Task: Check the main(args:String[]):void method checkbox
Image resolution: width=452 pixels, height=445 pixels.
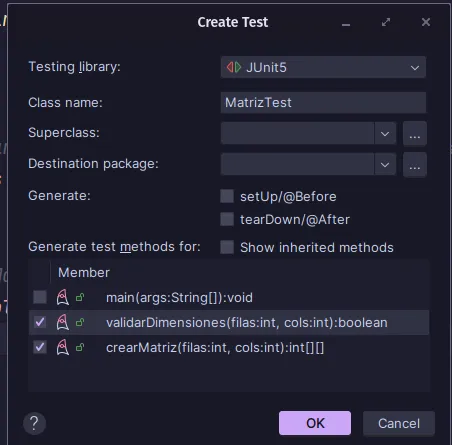Action: point(40,297)
